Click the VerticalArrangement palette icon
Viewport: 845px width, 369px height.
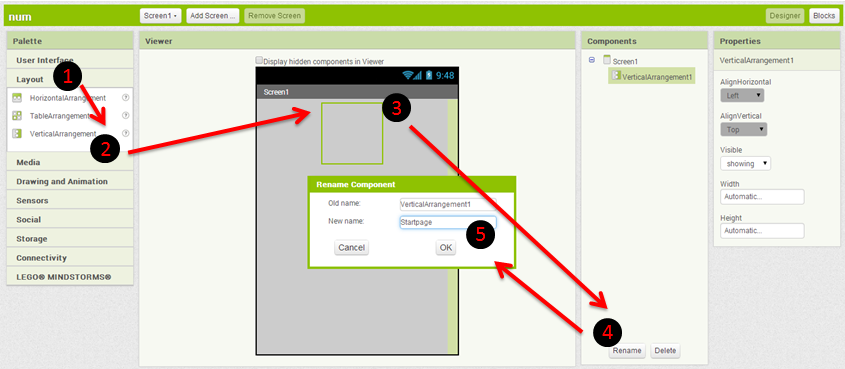17,133
